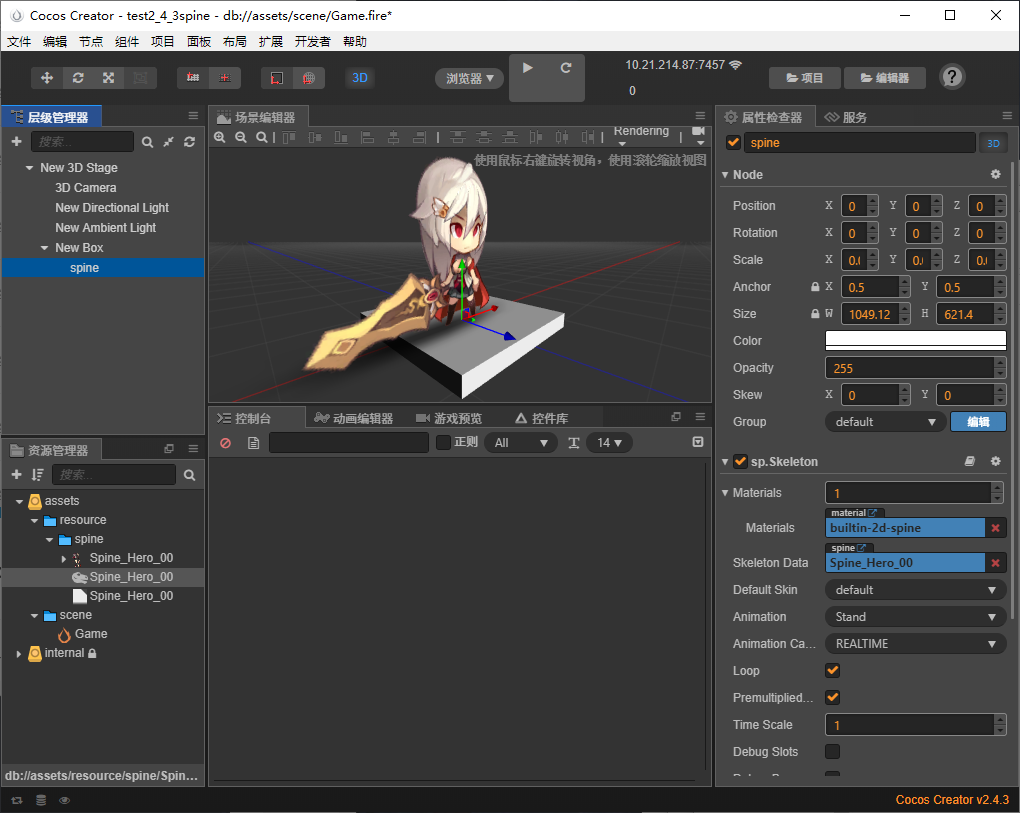Image resolution: width=1020 pixels, height=813 pixels.
Task: Select the Move transform tool
Action: click(x=47, y=78)
